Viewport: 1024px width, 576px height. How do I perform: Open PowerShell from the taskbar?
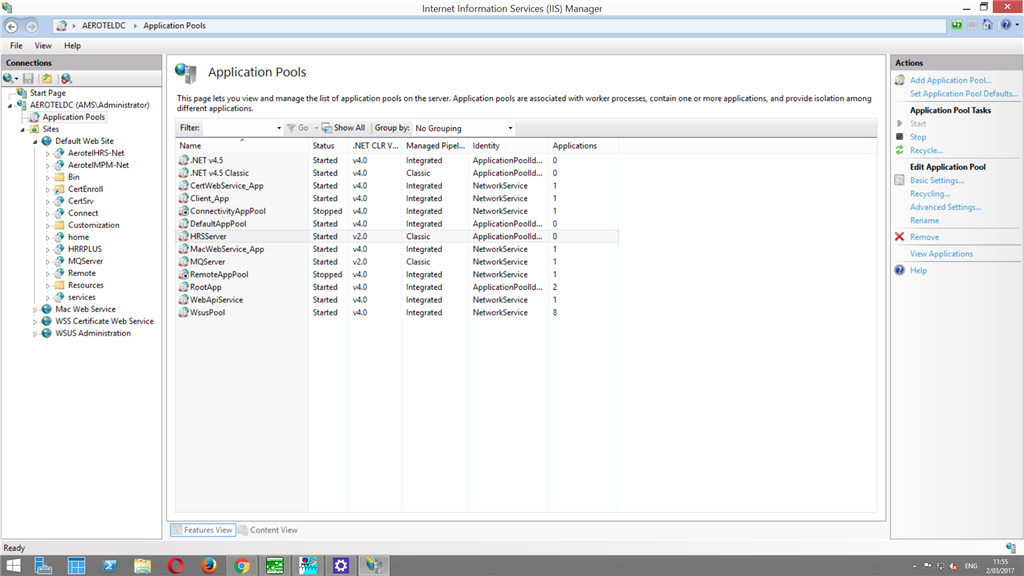110,566
